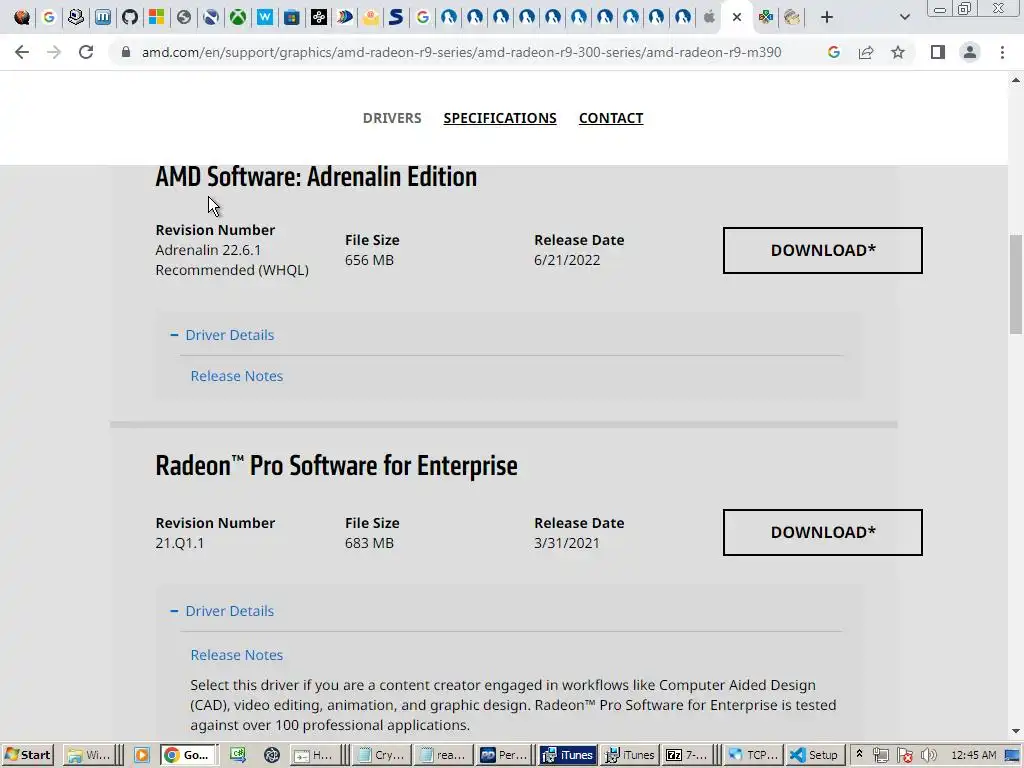
Task: Switch to the GitHub tab
Action: (x=130, y=17)
